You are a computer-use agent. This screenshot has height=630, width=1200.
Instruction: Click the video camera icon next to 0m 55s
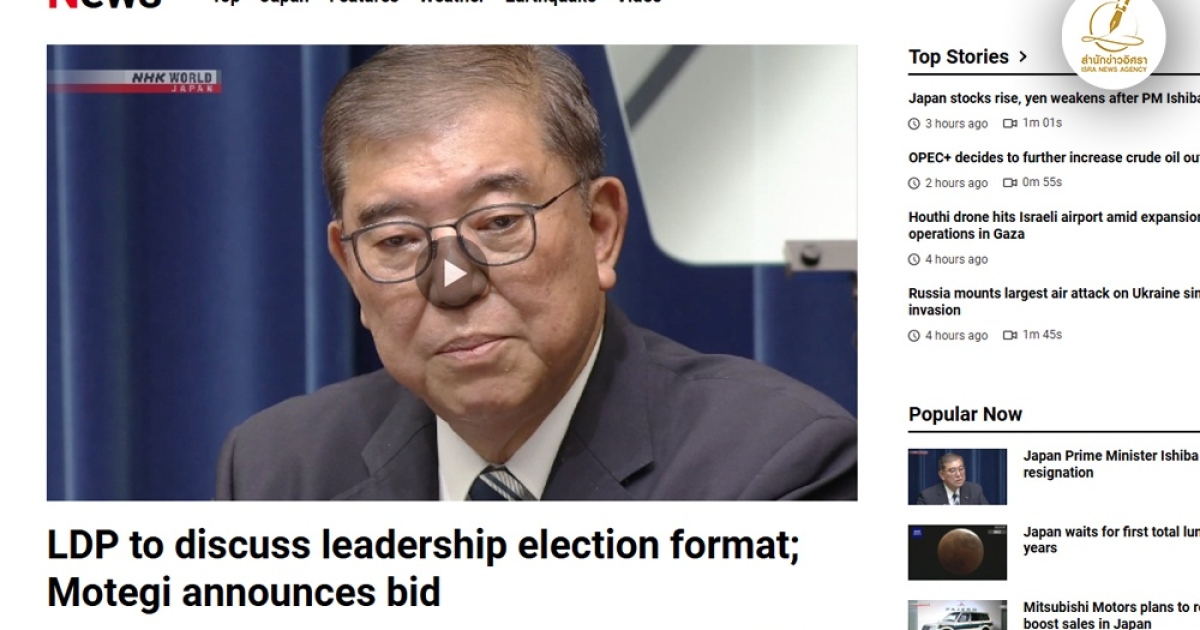[1010, 183]
